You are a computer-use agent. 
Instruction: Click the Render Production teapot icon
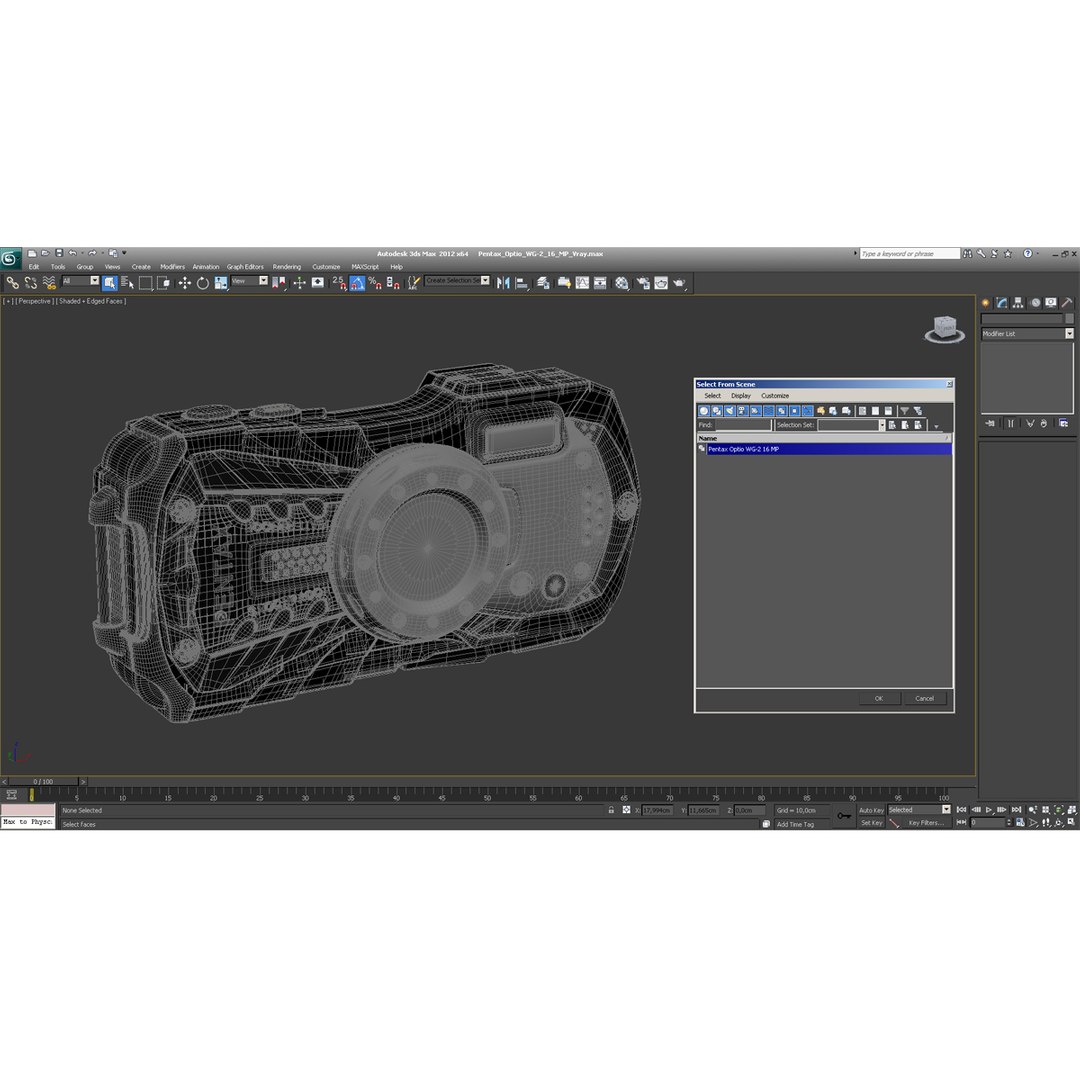coord(679,282)
